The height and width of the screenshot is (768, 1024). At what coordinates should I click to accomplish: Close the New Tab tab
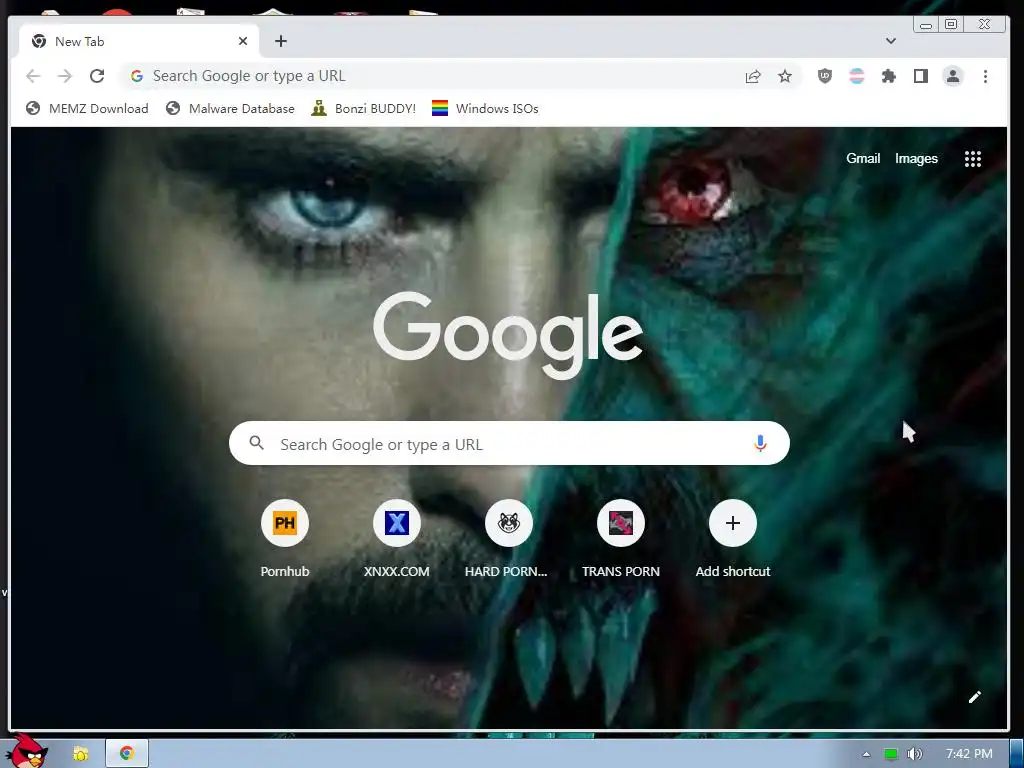click(243, 41)
